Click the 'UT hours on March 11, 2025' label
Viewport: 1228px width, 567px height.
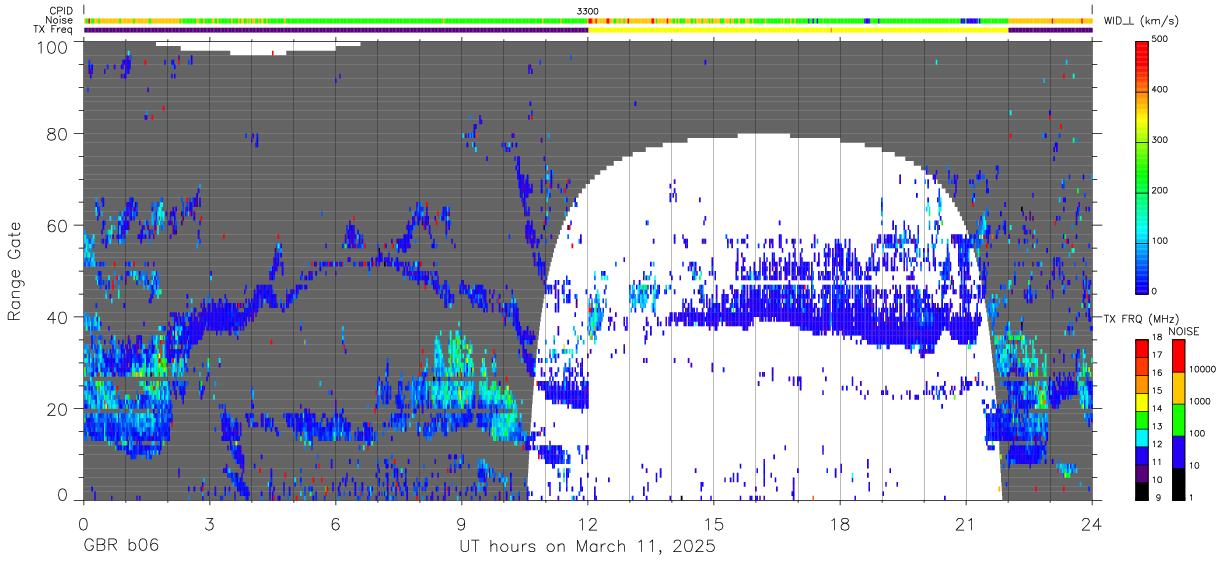[x=587, y=548]
